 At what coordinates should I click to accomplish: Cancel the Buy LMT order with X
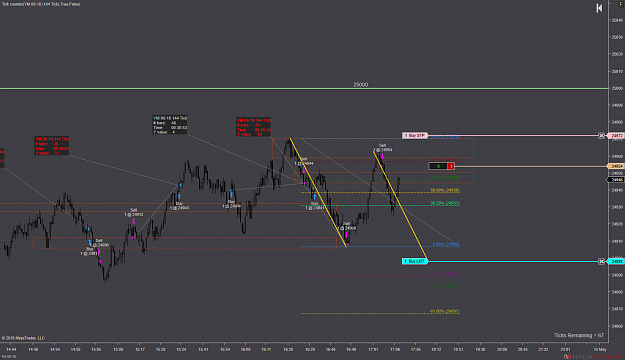coord(601,262)
